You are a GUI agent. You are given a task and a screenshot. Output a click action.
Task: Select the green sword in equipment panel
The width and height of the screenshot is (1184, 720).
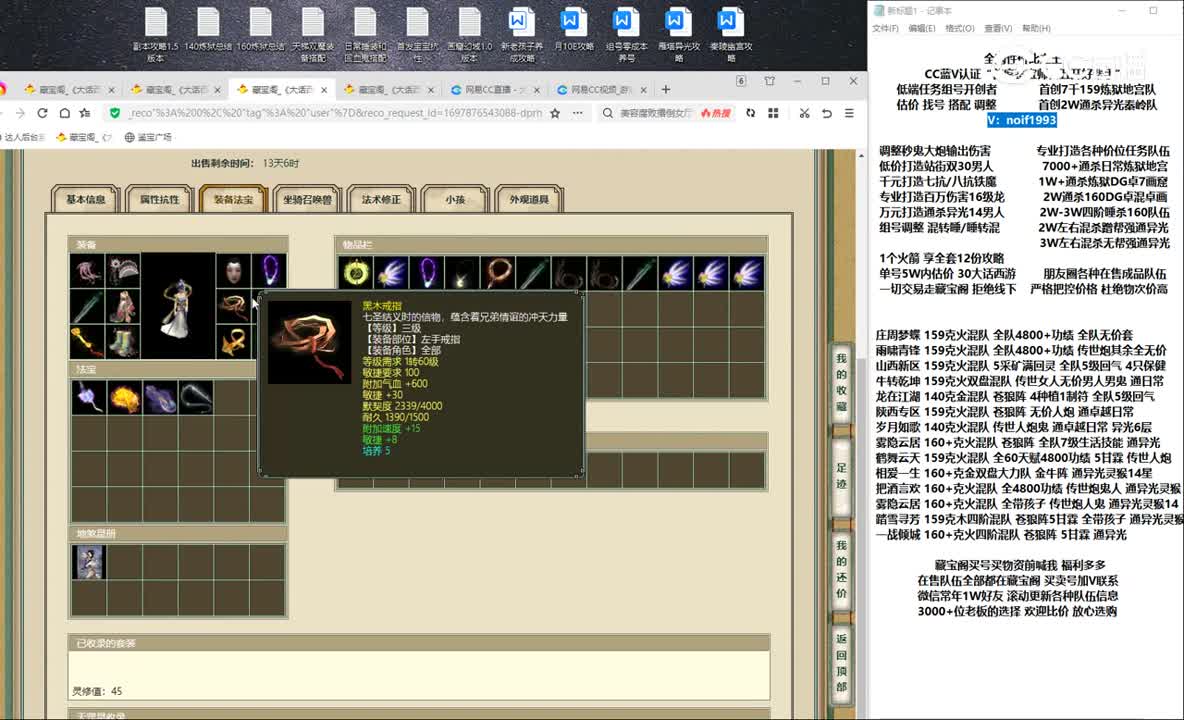click(x=87, y=306)
